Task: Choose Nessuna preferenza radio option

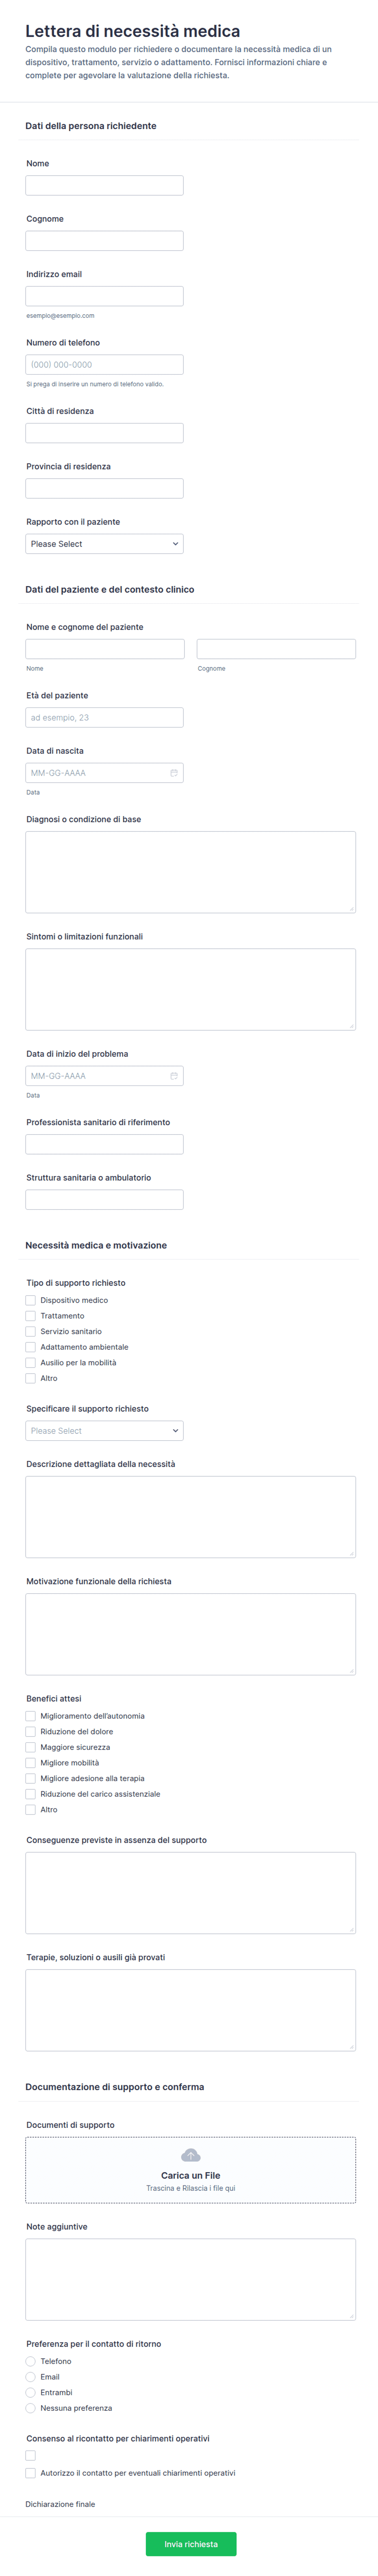Action: [31, 2408]
